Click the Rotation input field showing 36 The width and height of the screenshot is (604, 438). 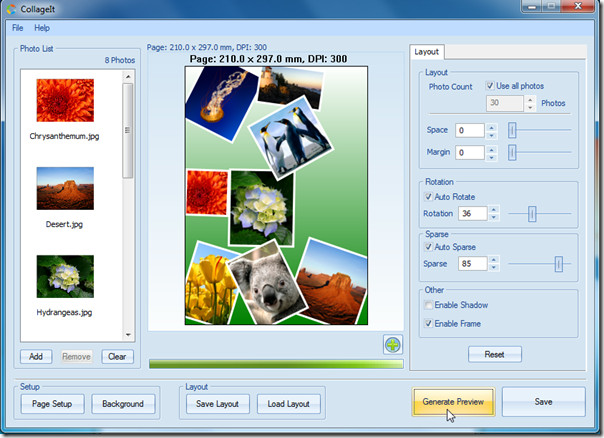(x=473, y=213)
